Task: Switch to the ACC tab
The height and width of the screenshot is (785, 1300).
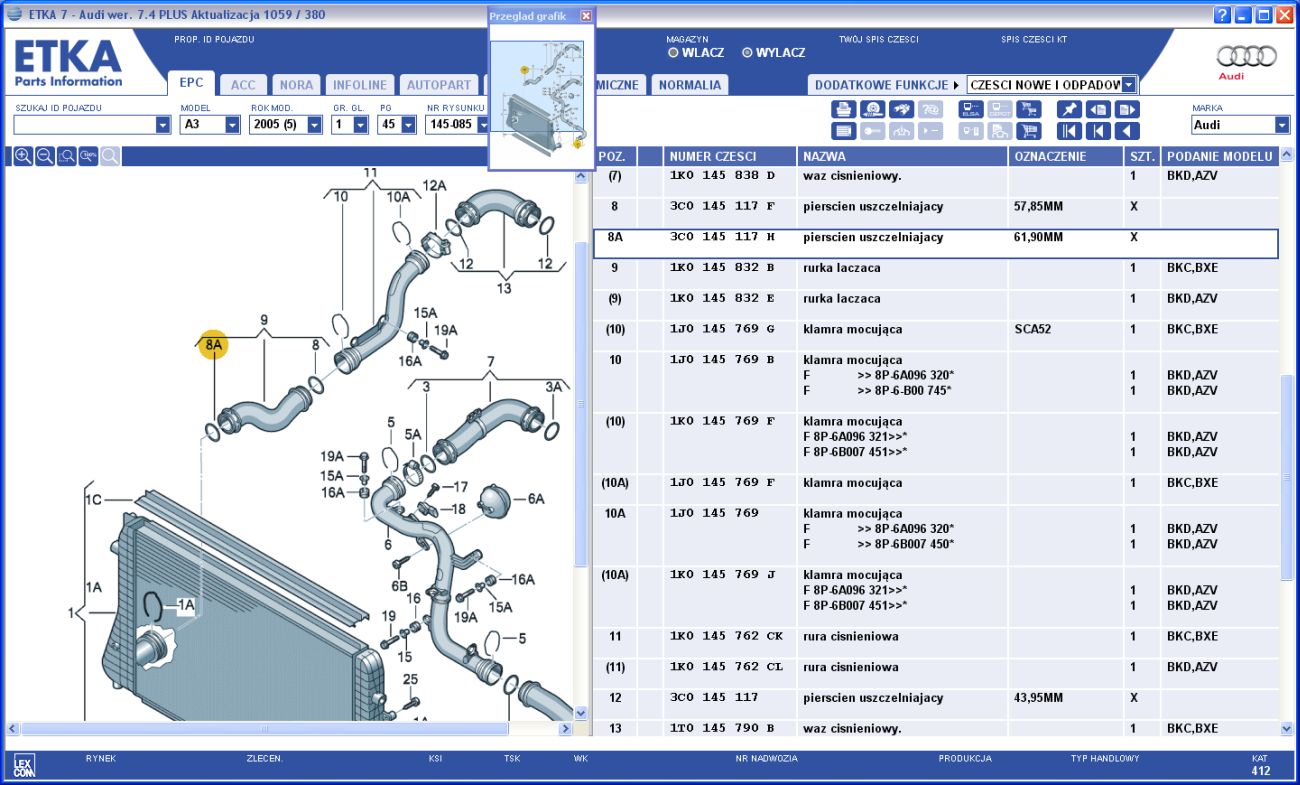Action: pyautogui.click(x=243, y=85)
